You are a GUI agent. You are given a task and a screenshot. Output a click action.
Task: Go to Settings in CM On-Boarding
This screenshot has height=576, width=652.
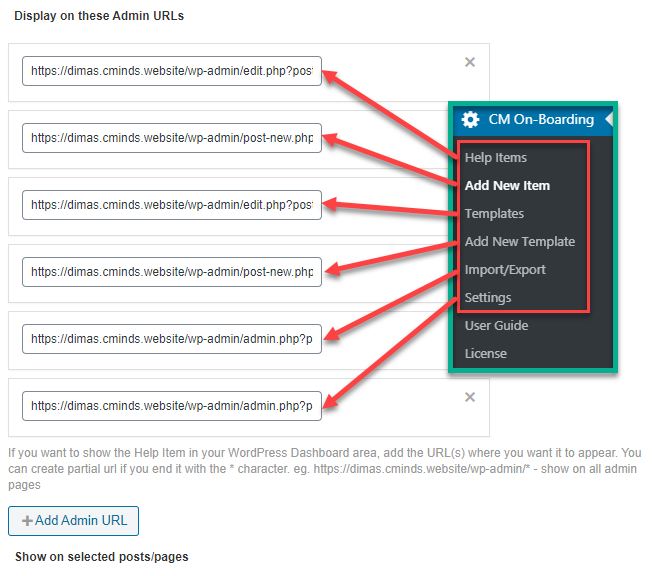[x=488, y=298]
